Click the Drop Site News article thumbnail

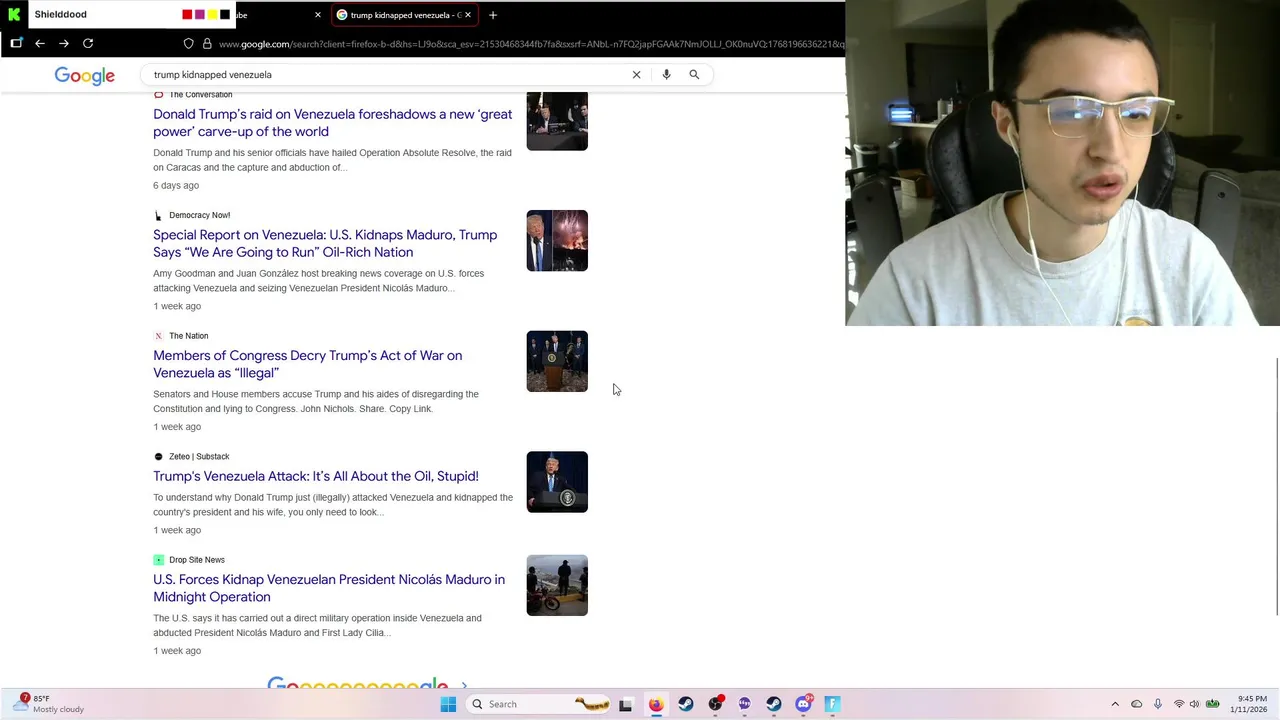557,585
